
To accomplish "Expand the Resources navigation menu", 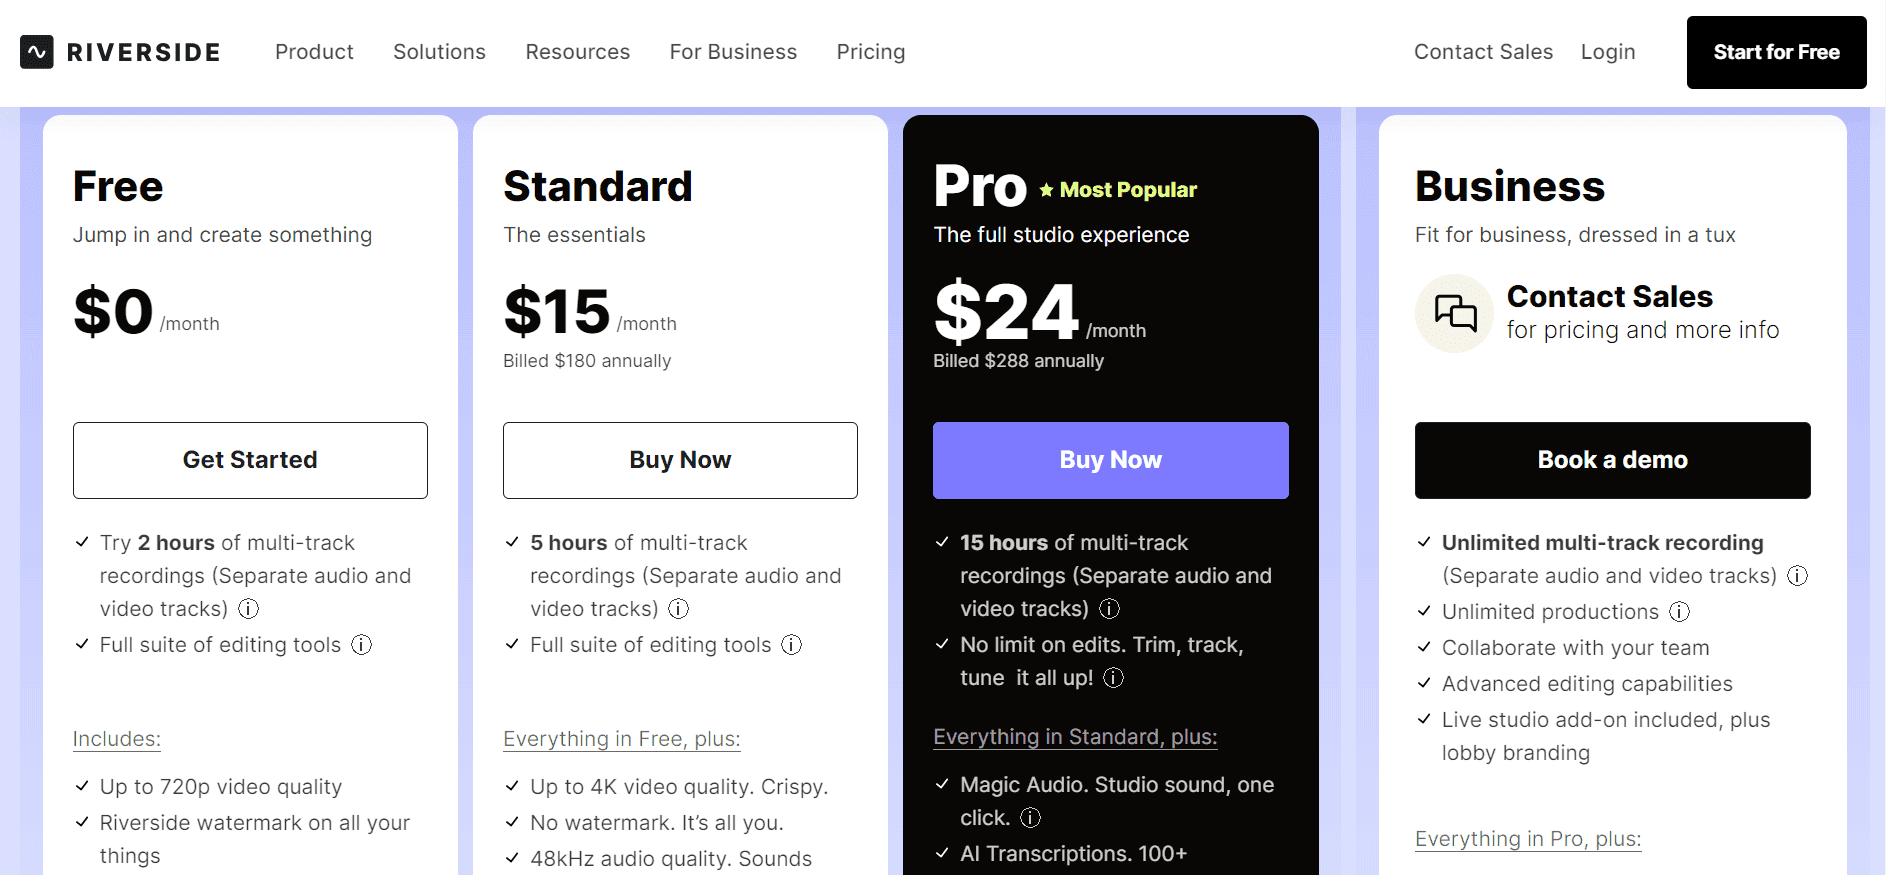I will [578, 52].
